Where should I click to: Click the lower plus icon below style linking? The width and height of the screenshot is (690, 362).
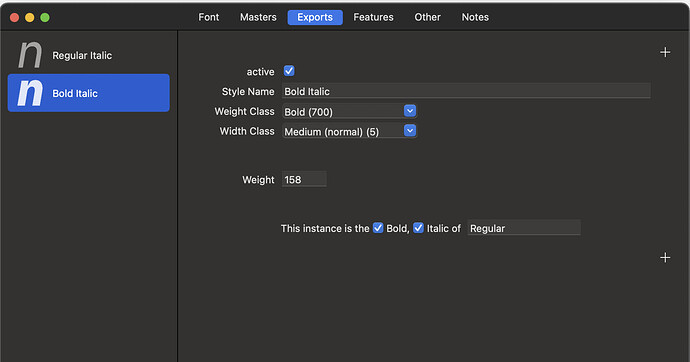[x=665, y=257]
